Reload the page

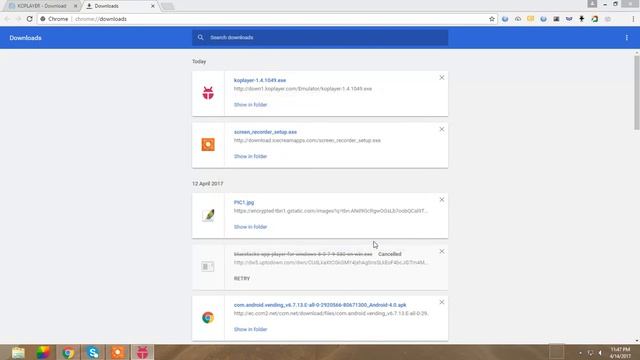[x=29, y=19]
